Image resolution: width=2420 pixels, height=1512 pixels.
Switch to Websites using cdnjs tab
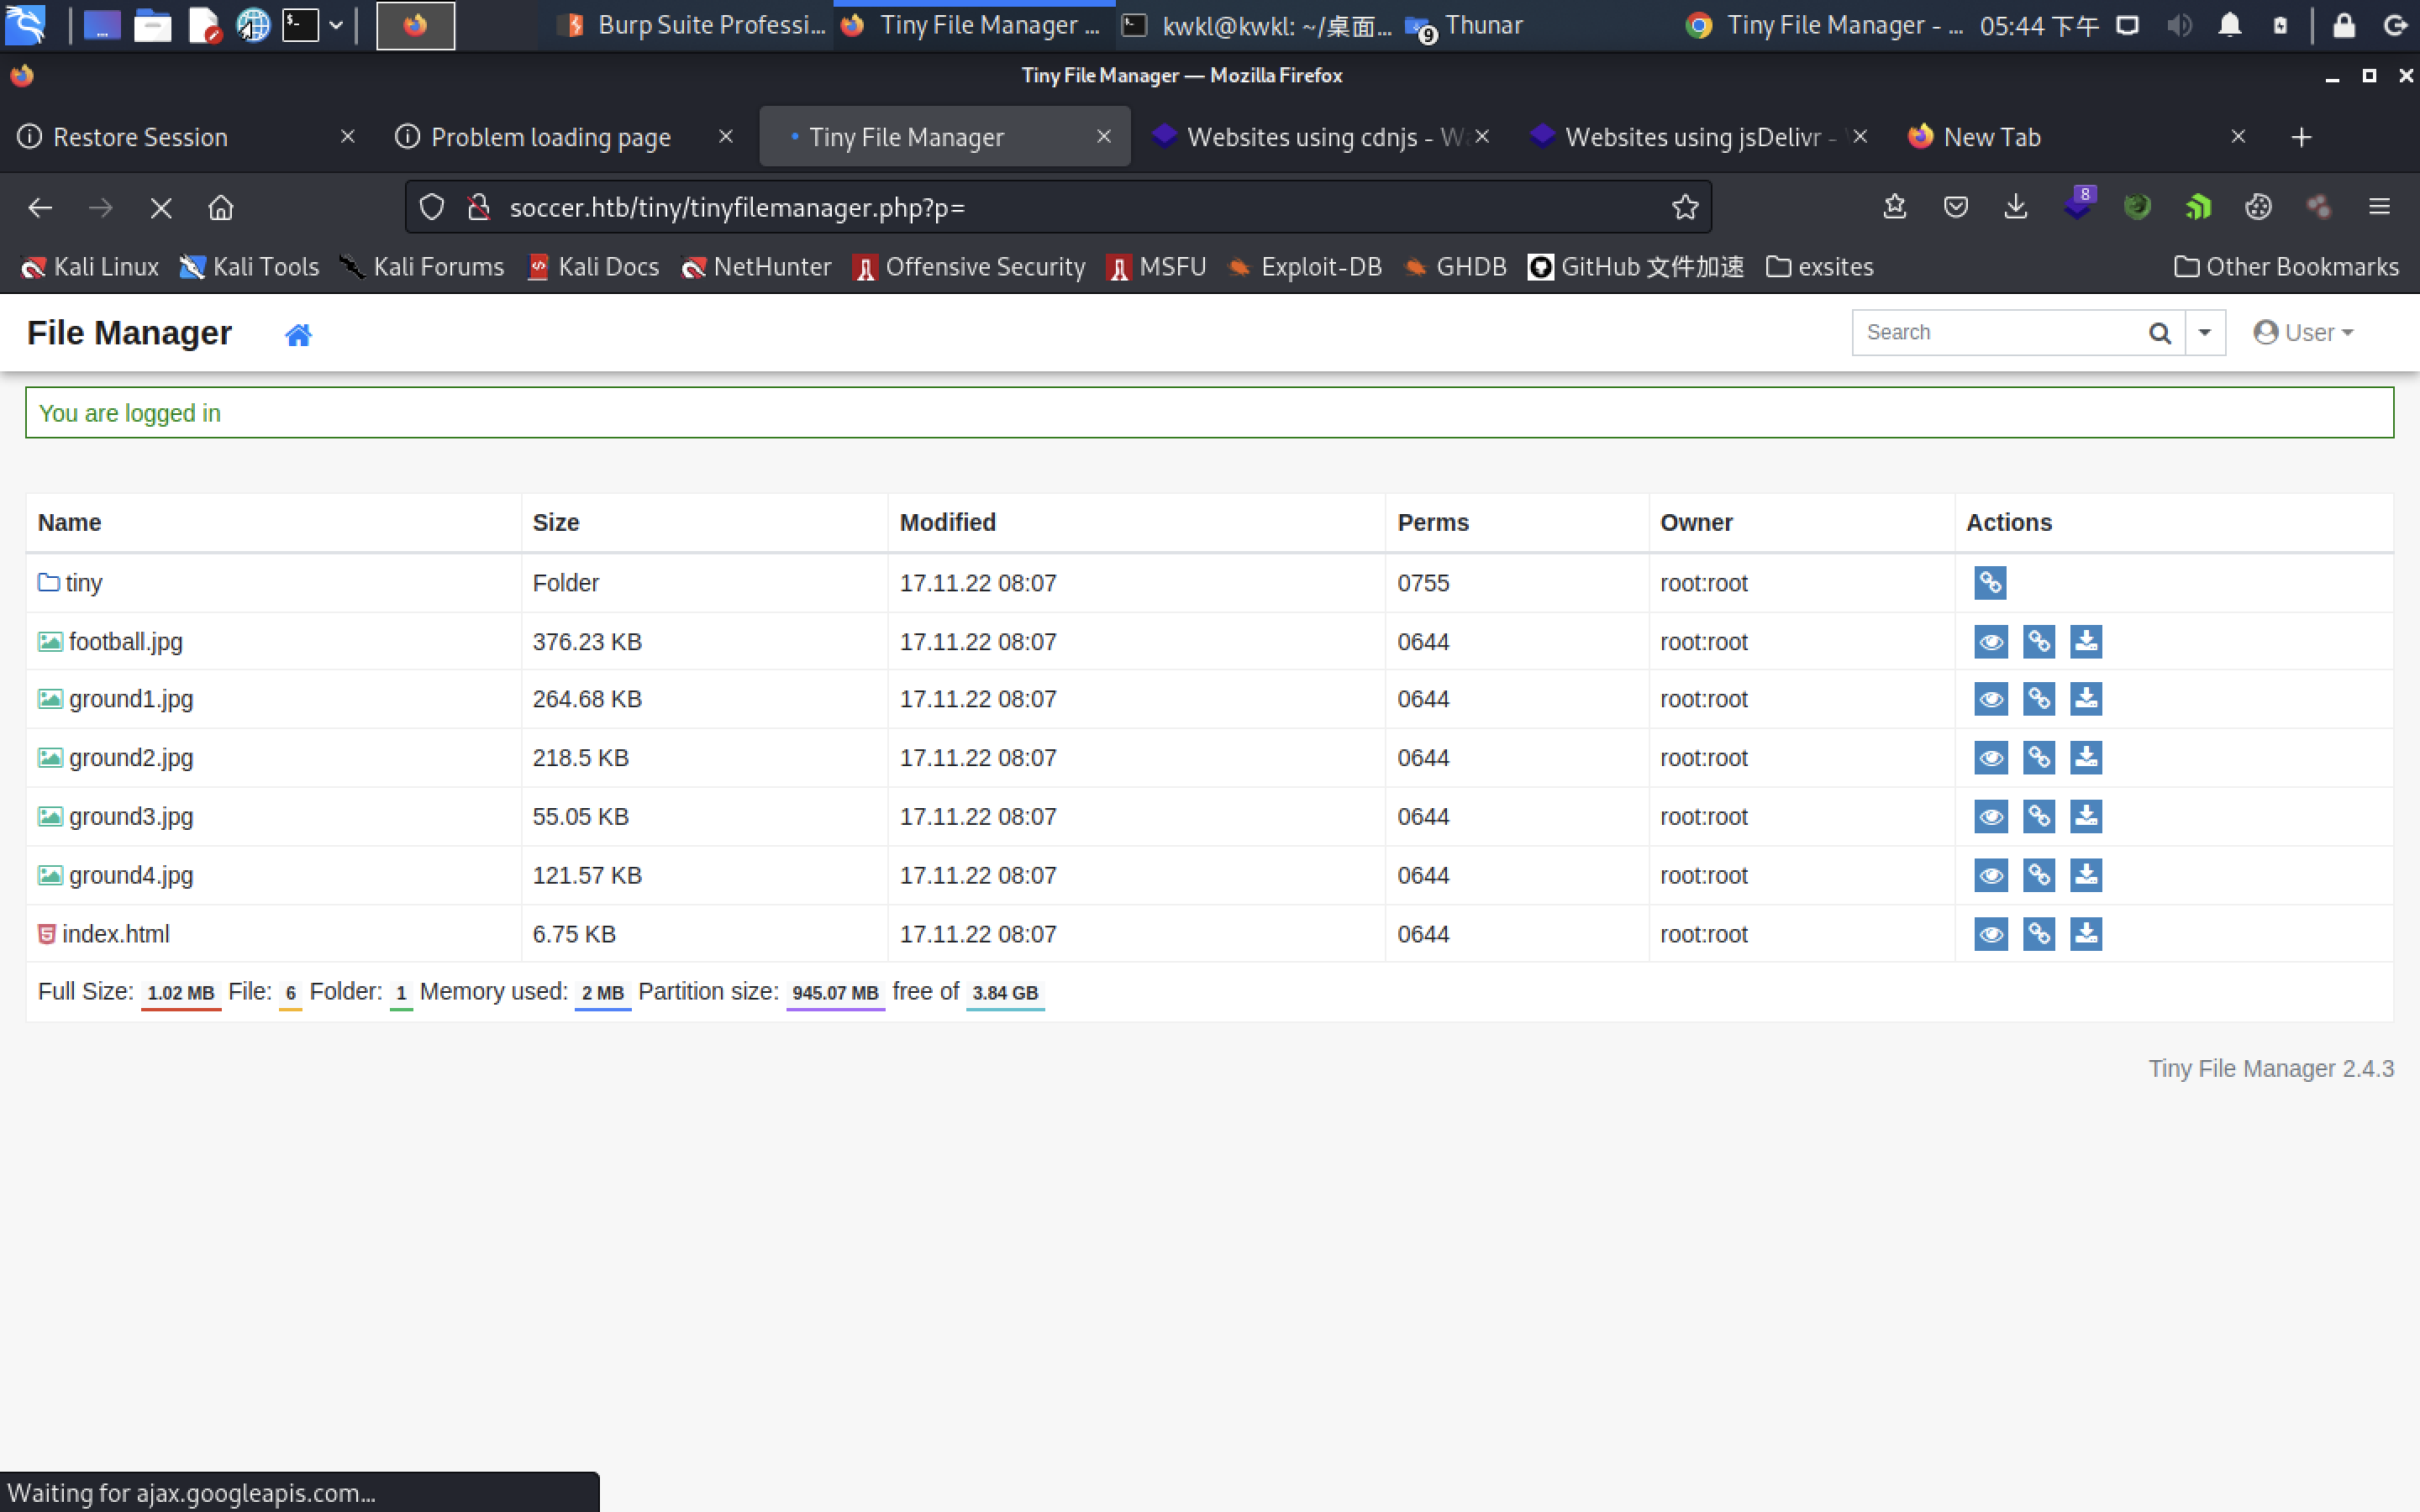[x=1310, y=137]
